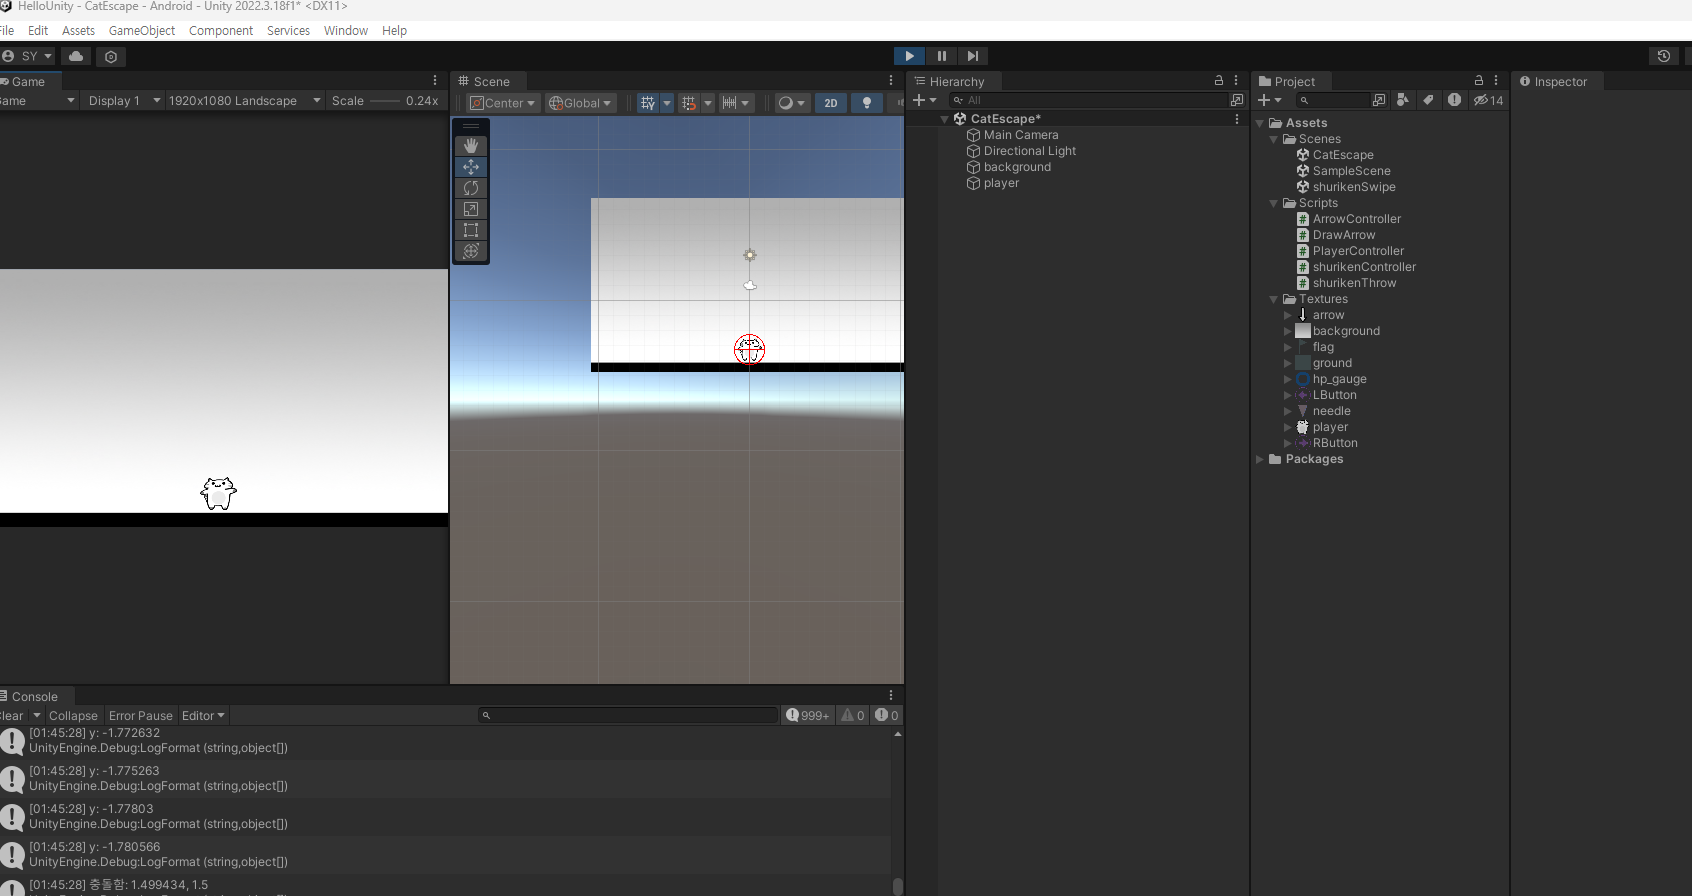This screenshot has width=1692, height=896.
Task: Select Directional Light in Hierarchy
Action: [1030, 151]
